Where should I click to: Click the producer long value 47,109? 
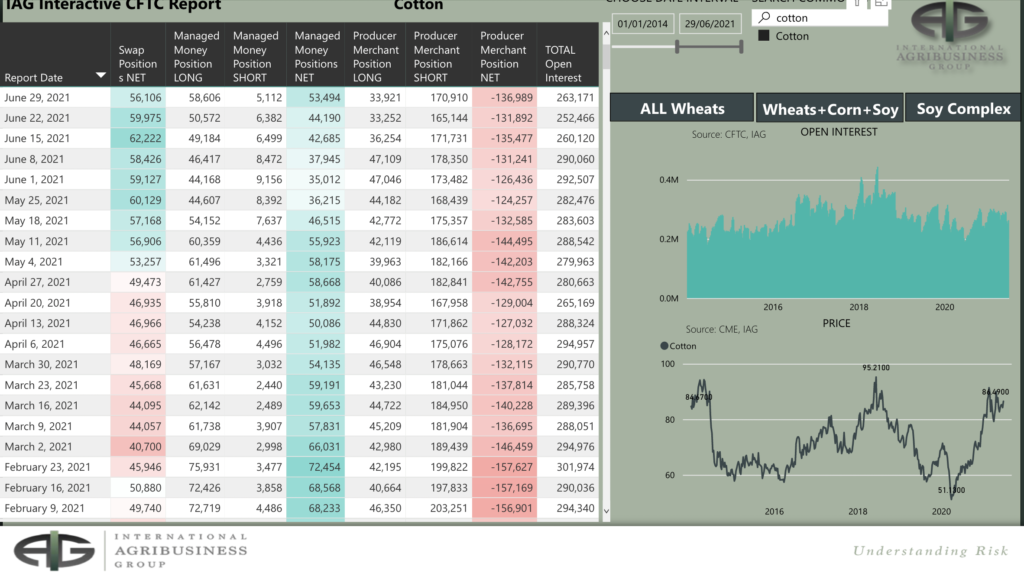[x=385, y=159]
